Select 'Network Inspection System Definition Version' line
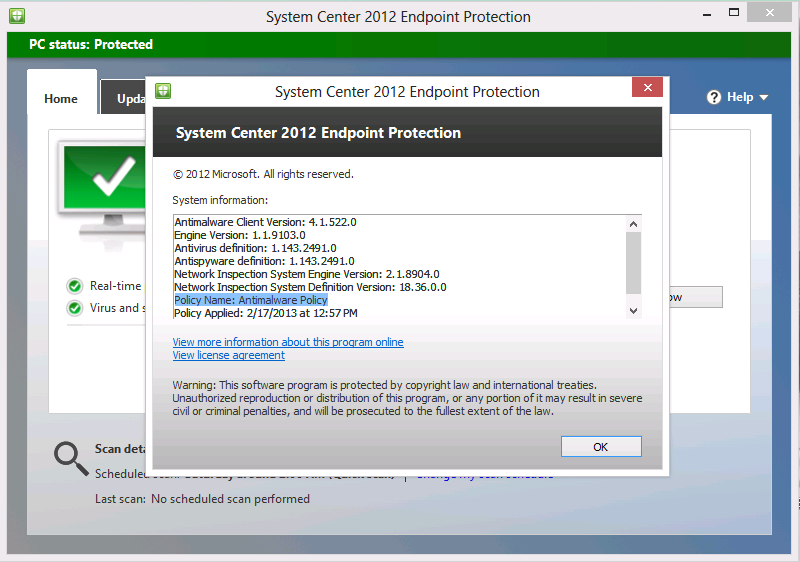The width and height of the screenshot is (800, 562). (x=310, y=287)
